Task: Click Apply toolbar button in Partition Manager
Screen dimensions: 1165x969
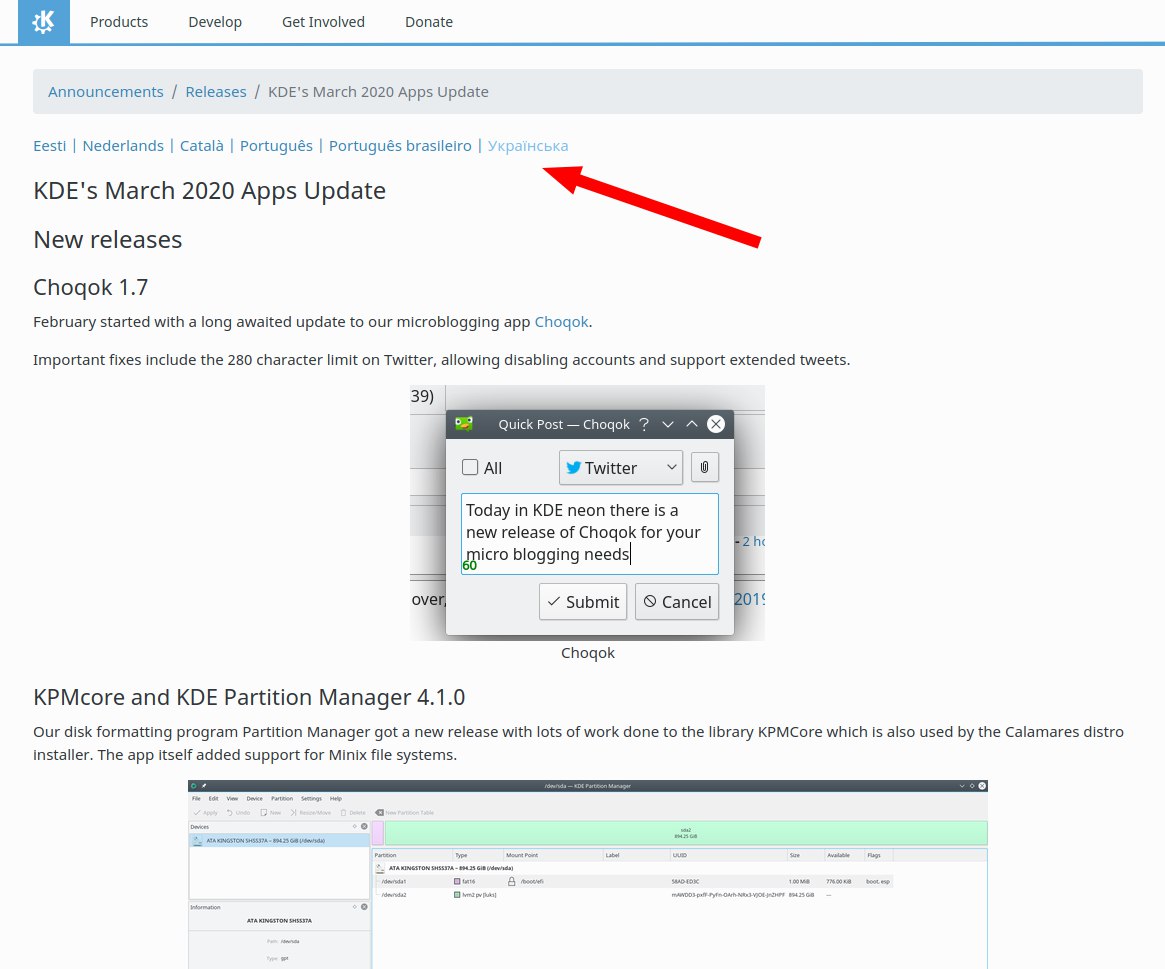Action: 206,813
